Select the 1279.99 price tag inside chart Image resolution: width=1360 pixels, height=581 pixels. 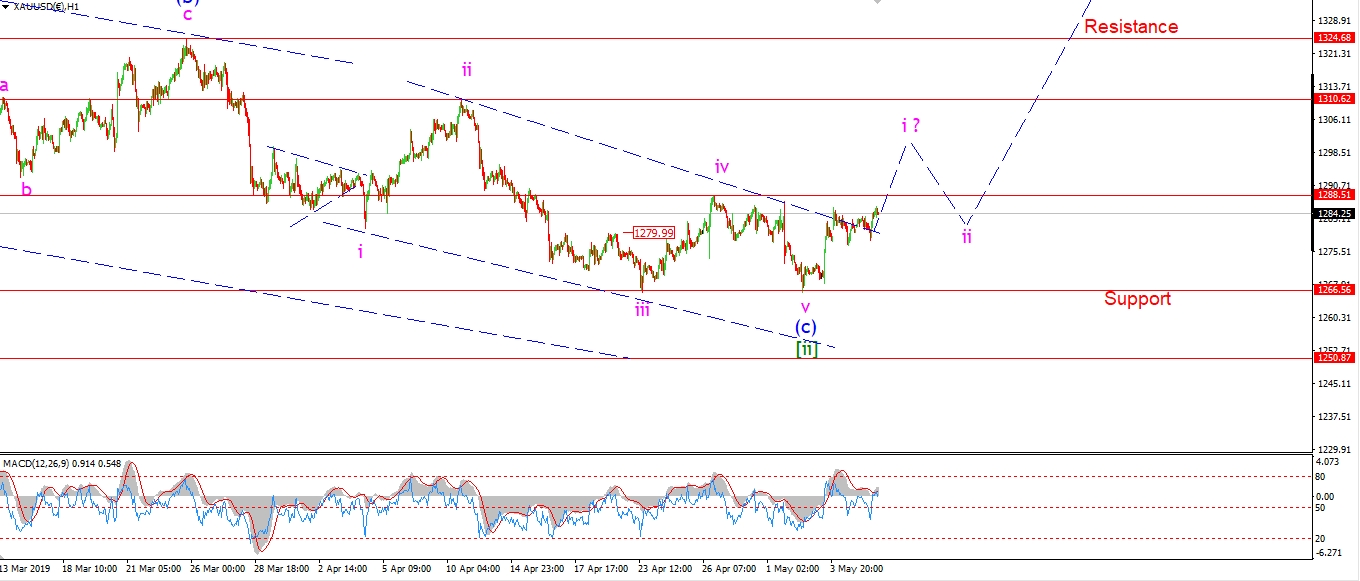coord(653,233)
